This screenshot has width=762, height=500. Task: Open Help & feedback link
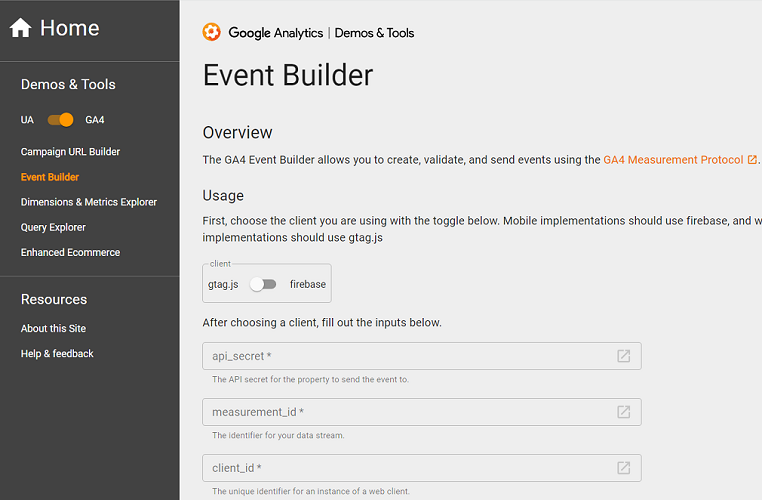(57, 354)
